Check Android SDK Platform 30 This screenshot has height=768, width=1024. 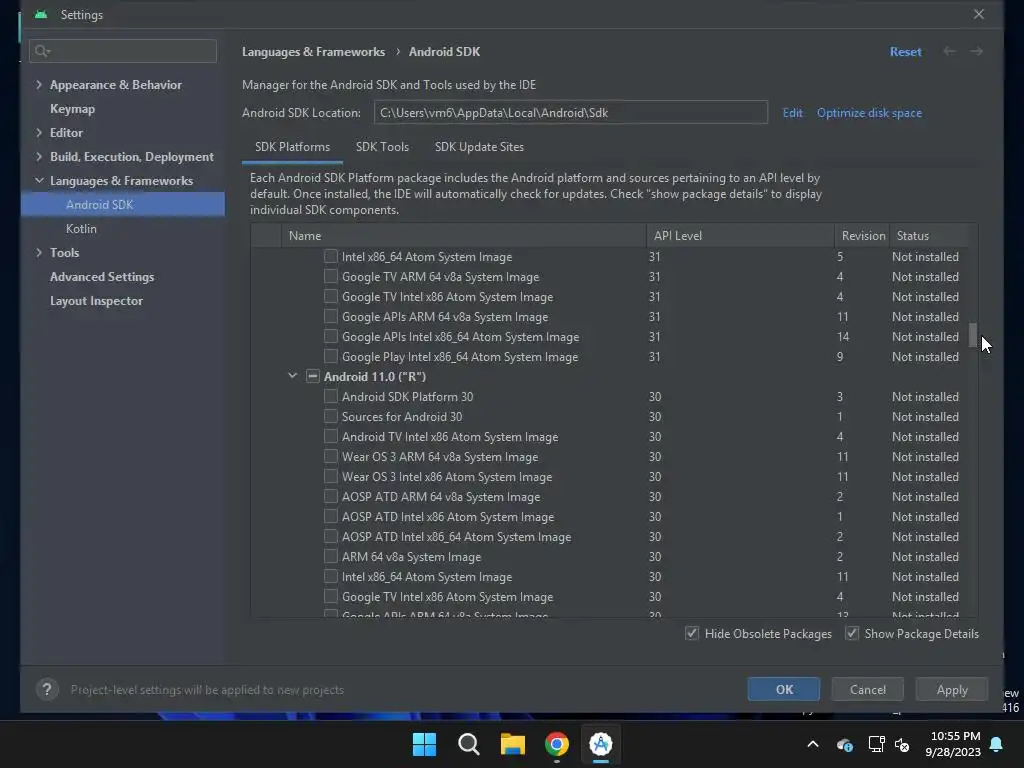pyautogui.click(x=330, y=396)
